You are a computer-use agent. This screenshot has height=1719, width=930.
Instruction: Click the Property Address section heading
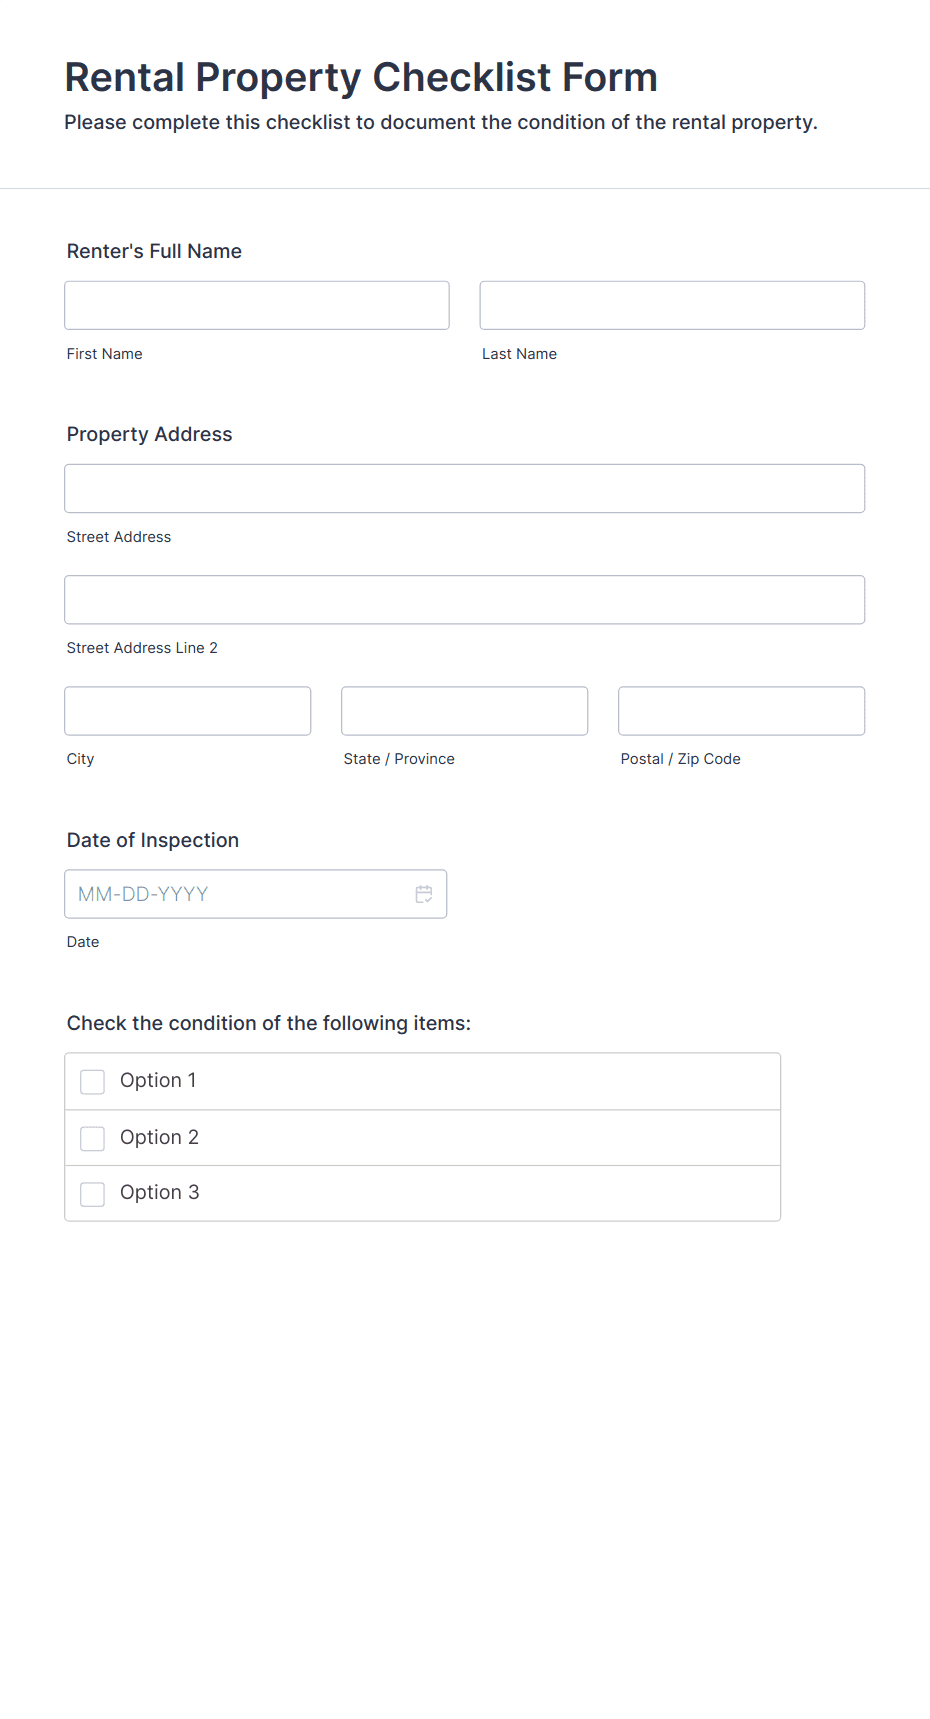(x=149, y=434)
